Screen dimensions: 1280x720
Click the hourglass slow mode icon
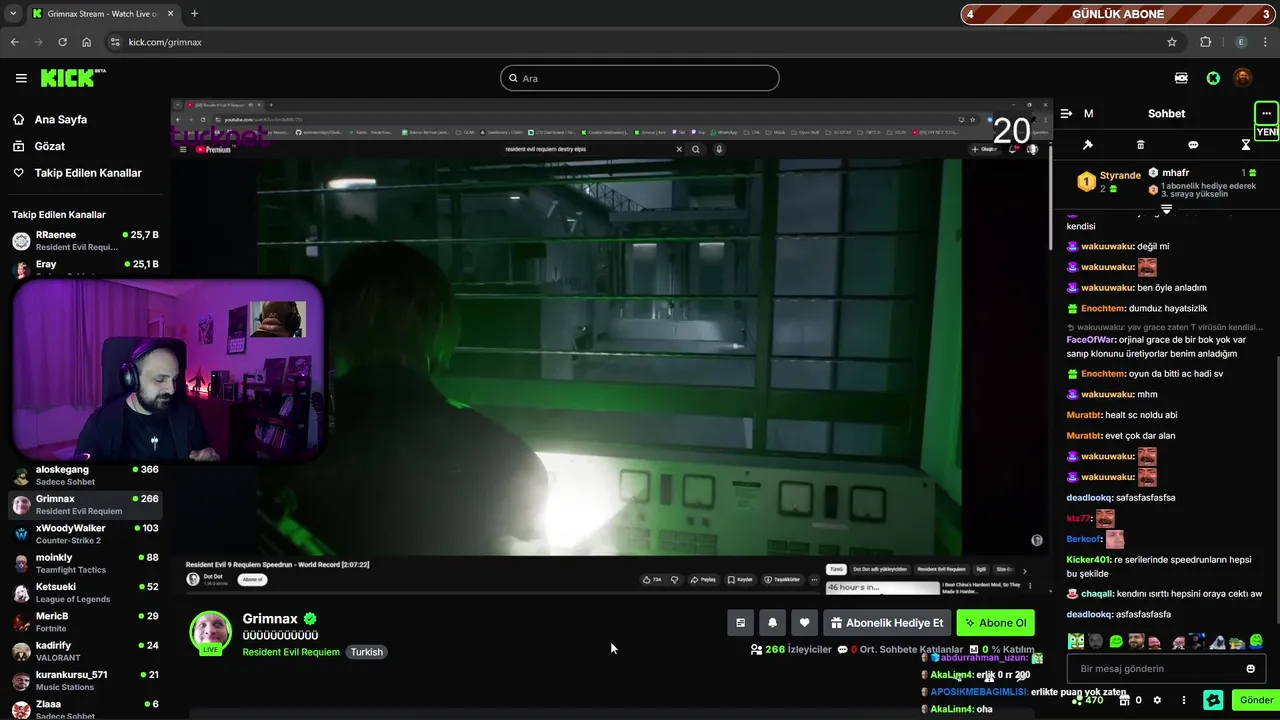tap(1246, 145)
